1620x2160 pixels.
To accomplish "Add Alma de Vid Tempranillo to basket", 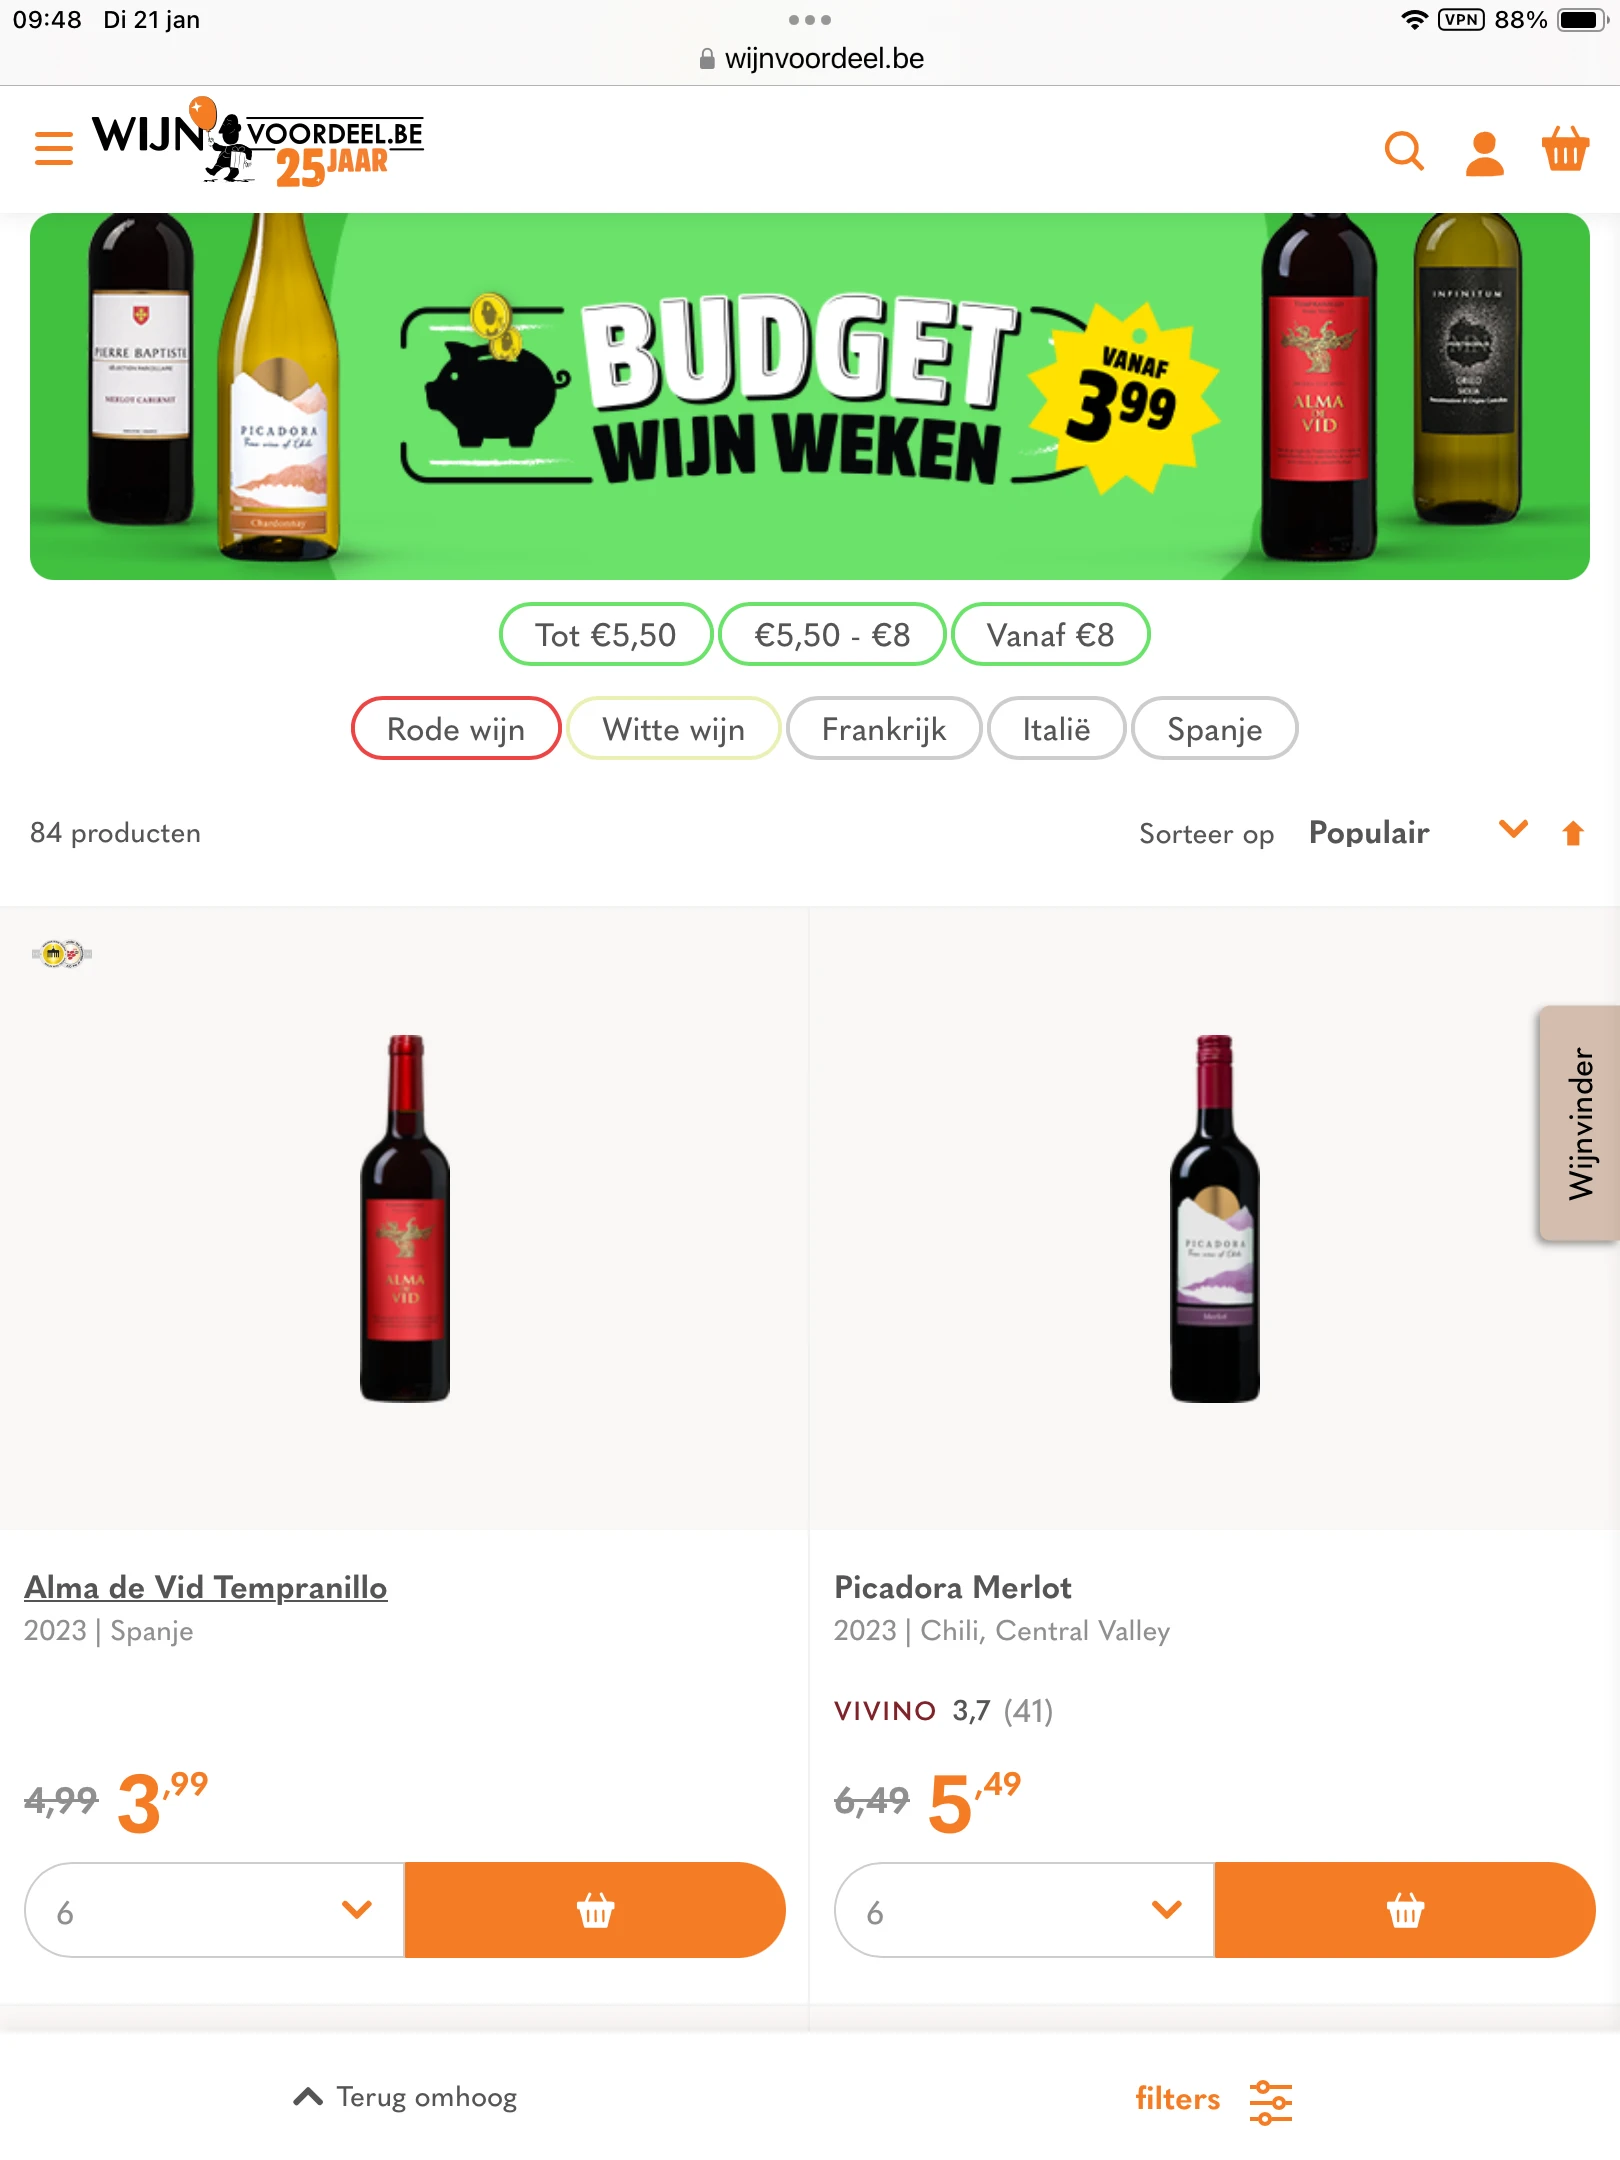I will pos(595,1910).
